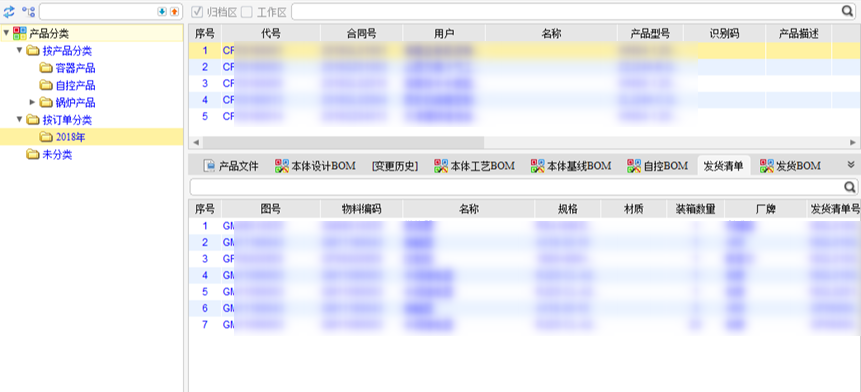
Task: Click the 本体工艺BOM tab icon
Action: 441,166
